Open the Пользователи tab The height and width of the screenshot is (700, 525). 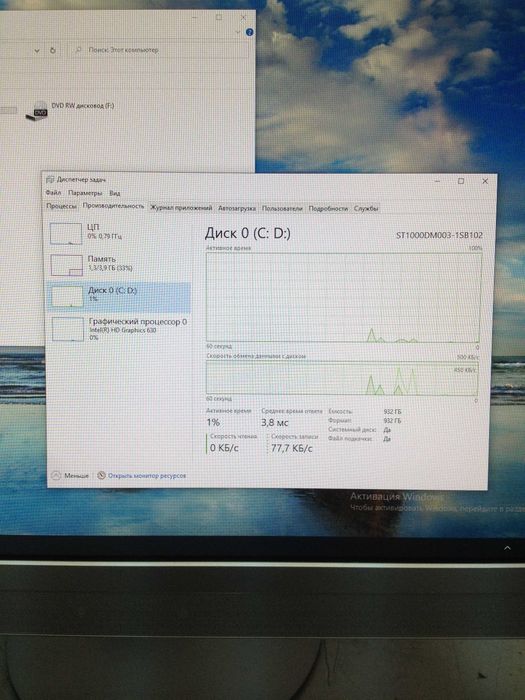point(282,208)
